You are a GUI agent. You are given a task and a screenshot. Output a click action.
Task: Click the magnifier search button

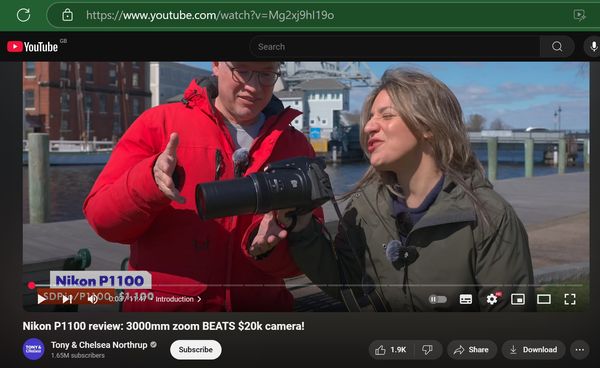[x=557, y=47]
